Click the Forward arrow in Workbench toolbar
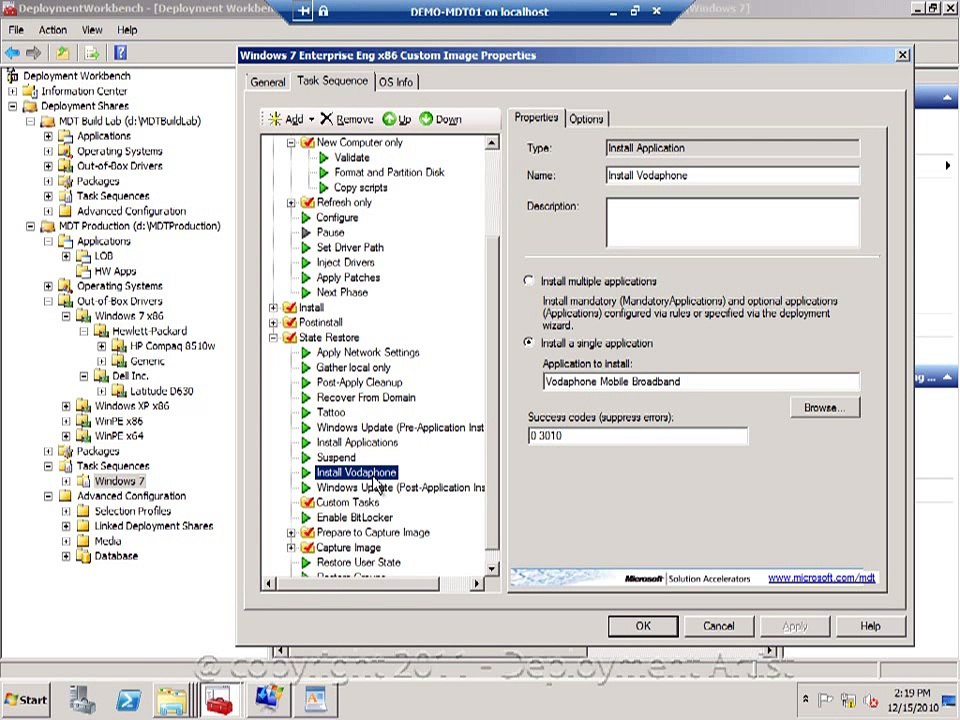Viewport: 960px width, 720px height. pos(34,53)
